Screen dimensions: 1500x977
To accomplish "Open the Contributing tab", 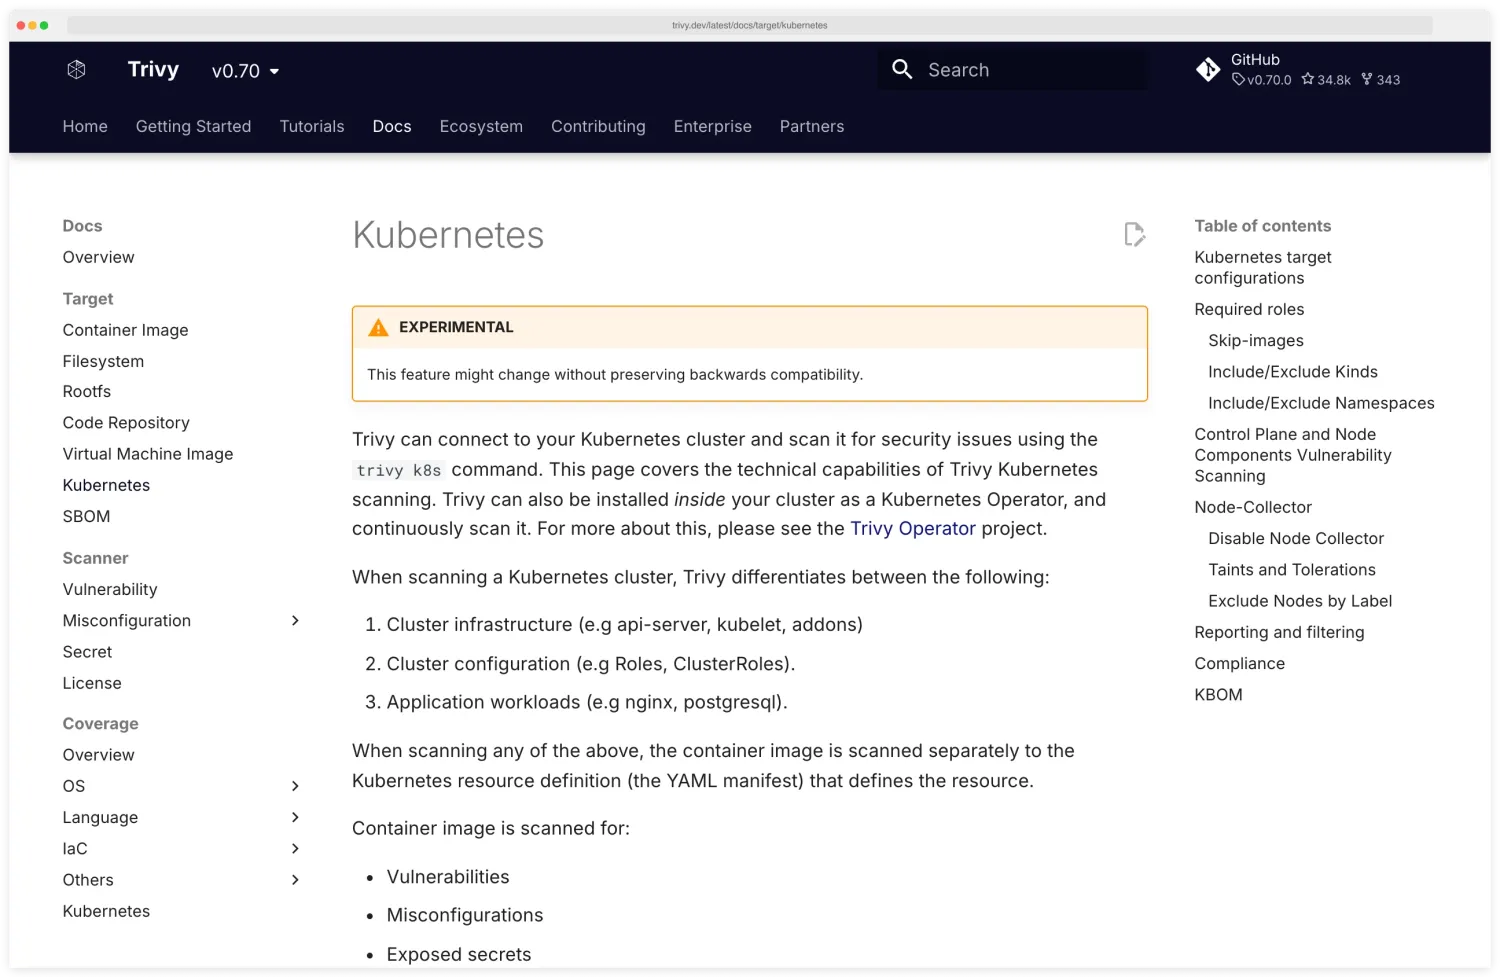I will (x=598, y=126).
